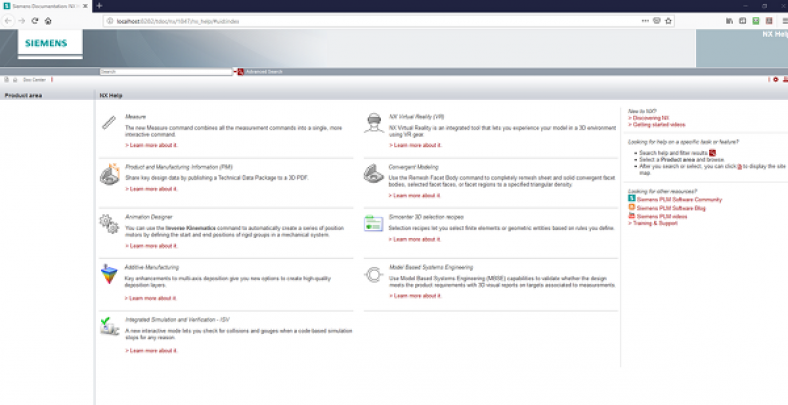Open the Doc Center link
The image size is (788, 405).
[34, 80]
